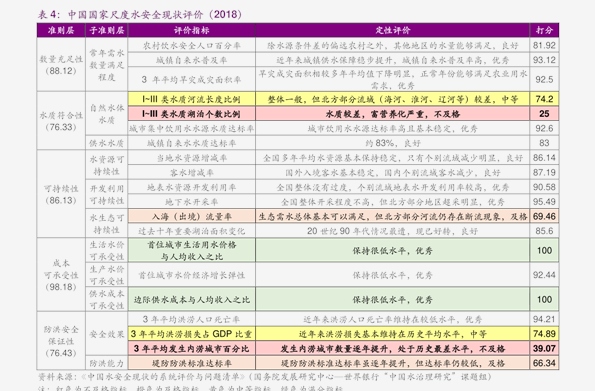Screen dimensions: 595x391
Task: Click the 过去十年重要湖泊面积变化 indicator
Action: 192,231
